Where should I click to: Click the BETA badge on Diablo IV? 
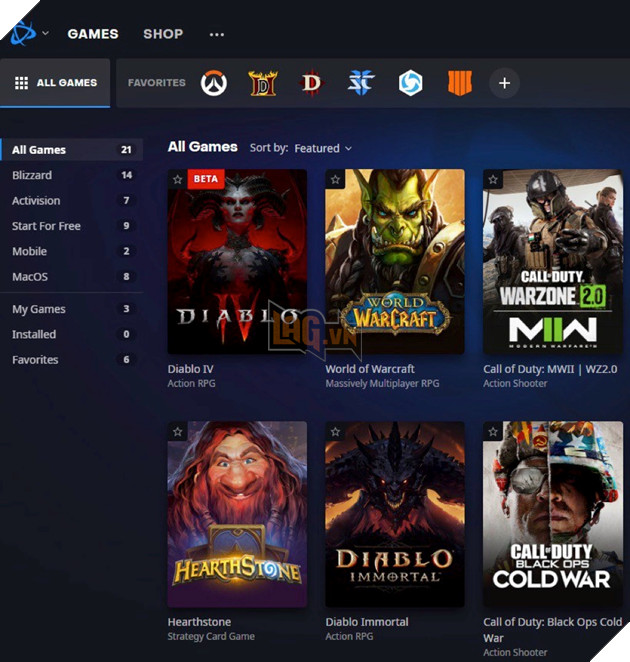(206, 179)
